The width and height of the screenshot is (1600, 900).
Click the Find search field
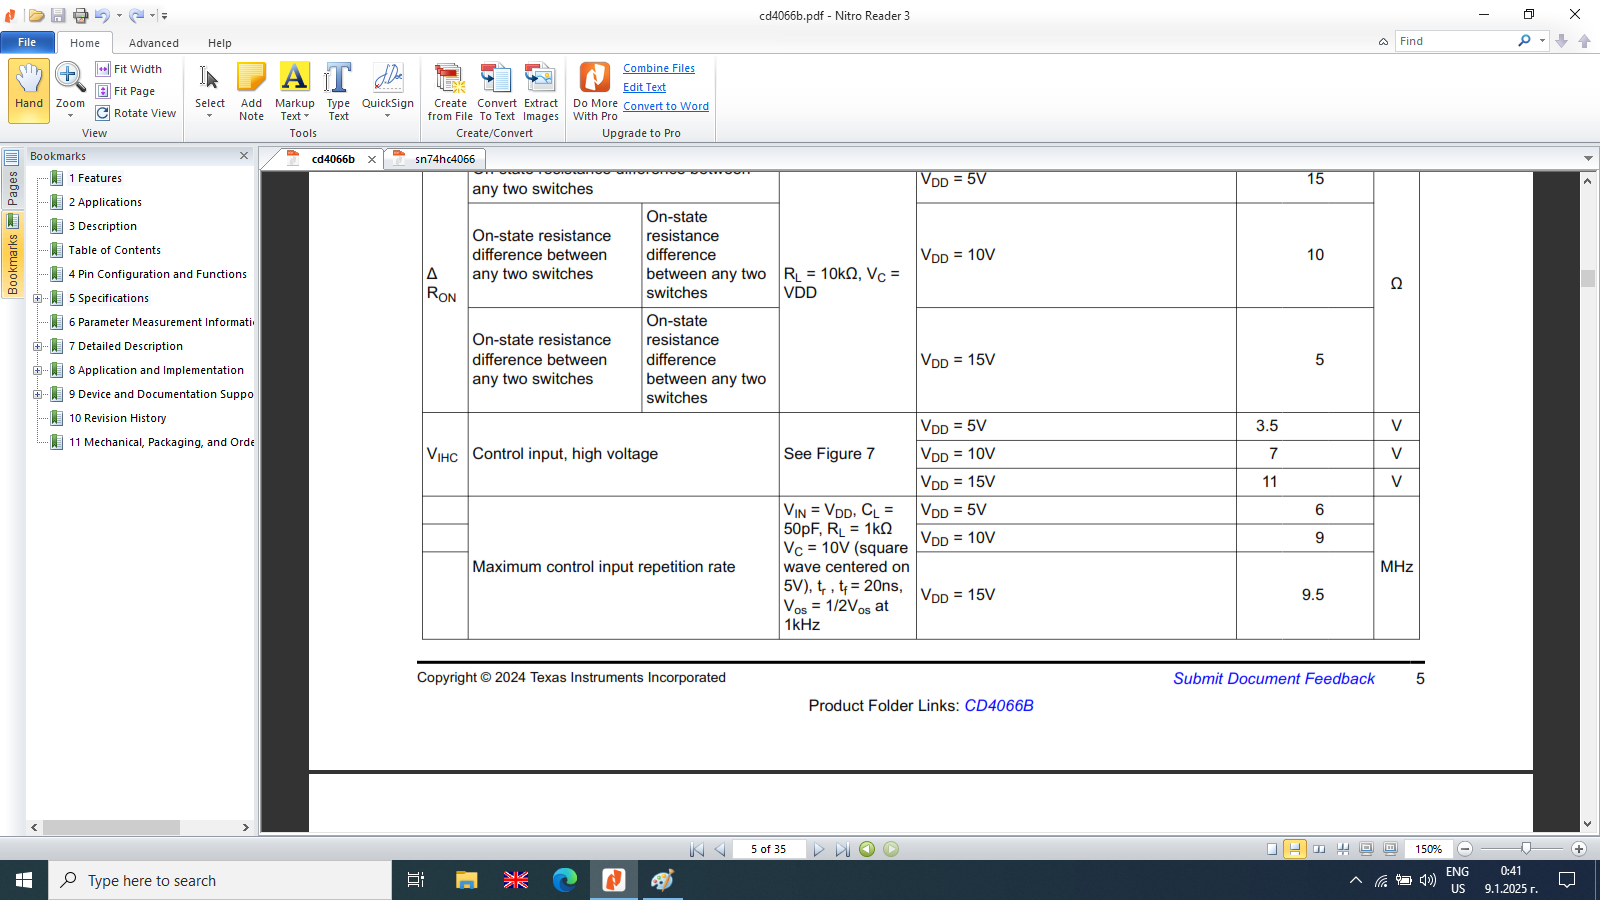coord(1456,41)
